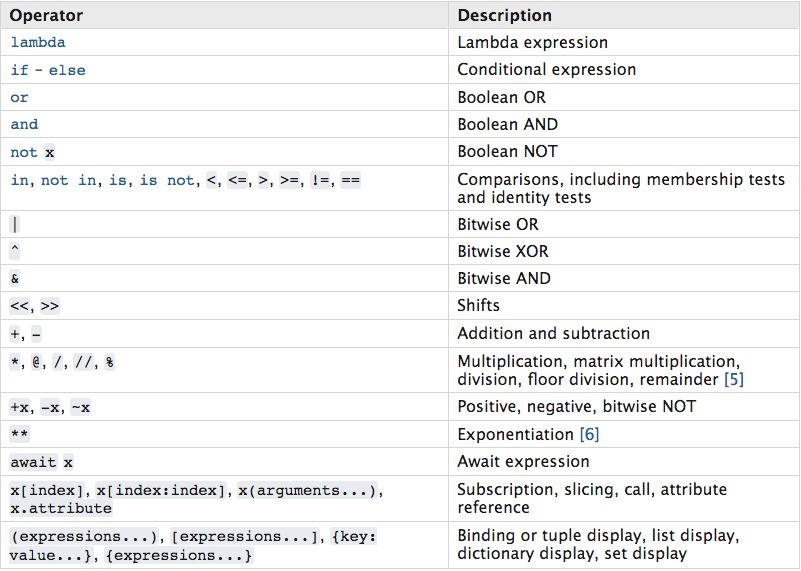The image size is (801, 571).
Task: Click the 'else' keyword link
Action: (67, 70)
